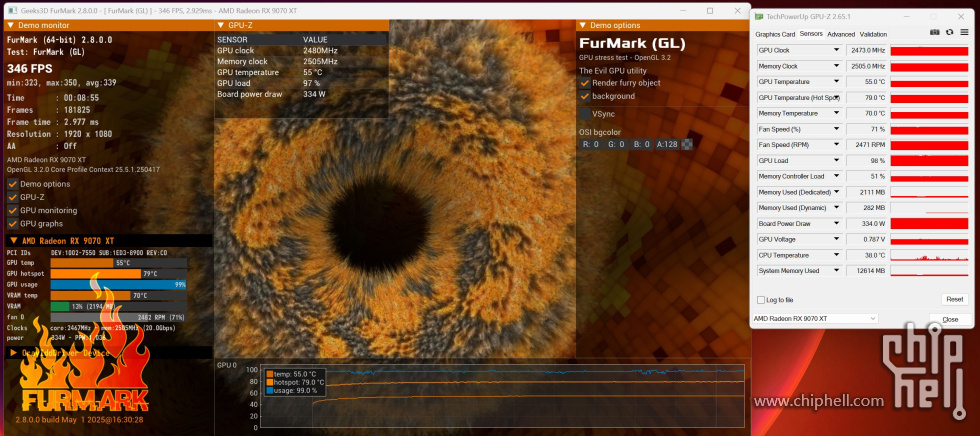Screen dimensions: 980x436
Task: Click the R: 0 color field
Action: [x=591, y=144]
